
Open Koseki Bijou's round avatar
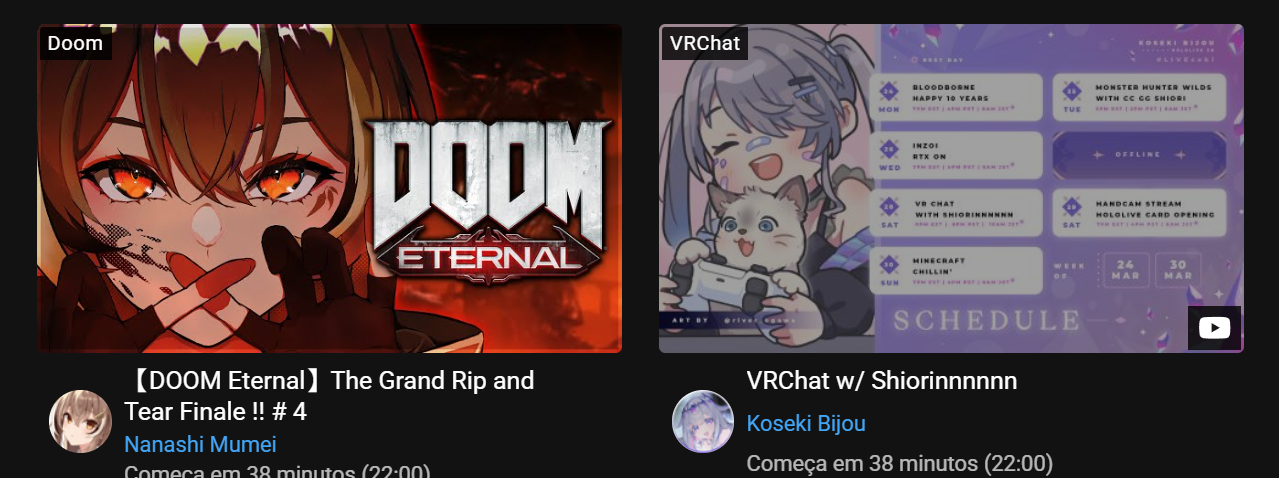(703, 421)
